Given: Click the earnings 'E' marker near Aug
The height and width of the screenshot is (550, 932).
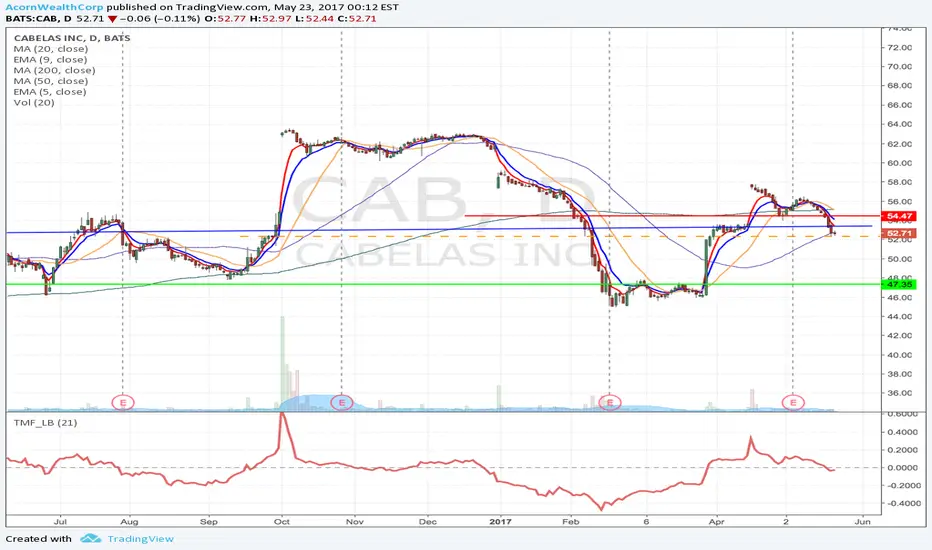Looking at the screenshot, I should click(123, 403).
